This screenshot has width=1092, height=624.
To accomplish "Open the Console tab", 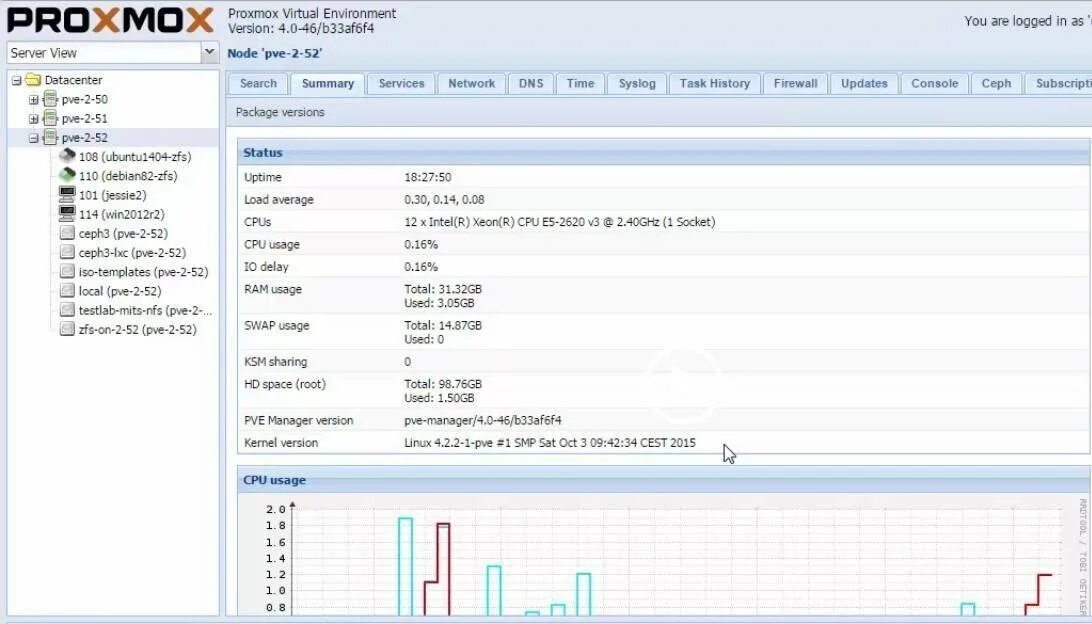I will point(935,84).
